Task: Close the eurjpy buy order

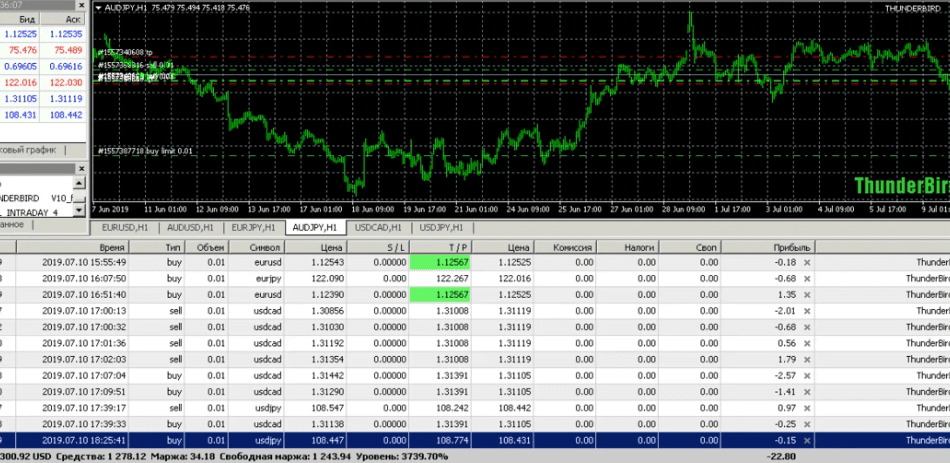Action: tap(807, 278)
